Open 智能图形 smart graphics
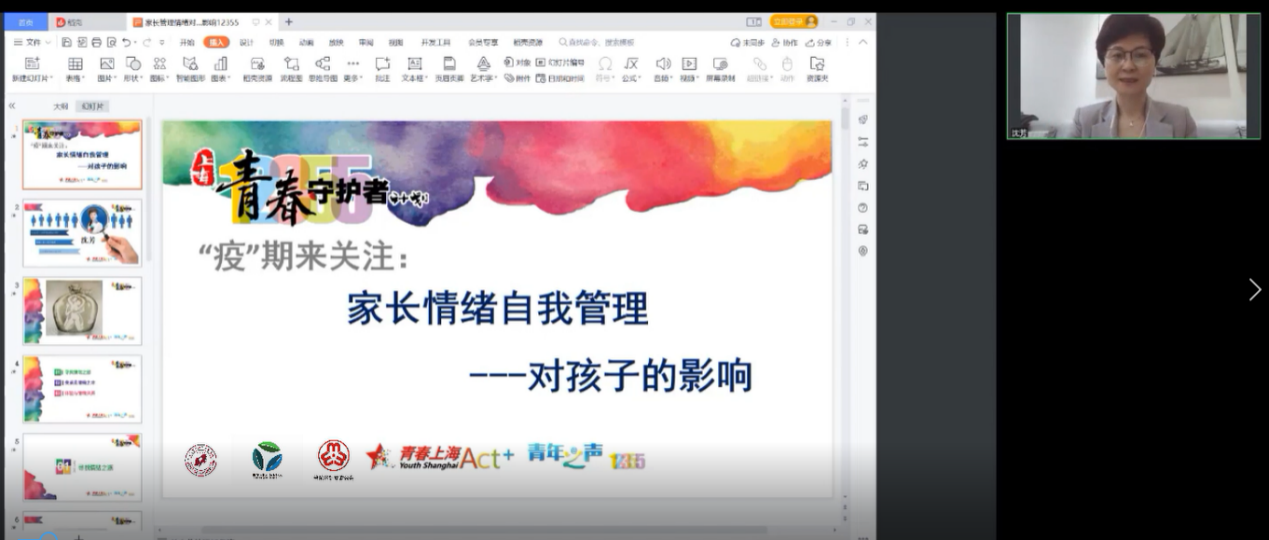The image size is (1269, 540). point(191,64)
